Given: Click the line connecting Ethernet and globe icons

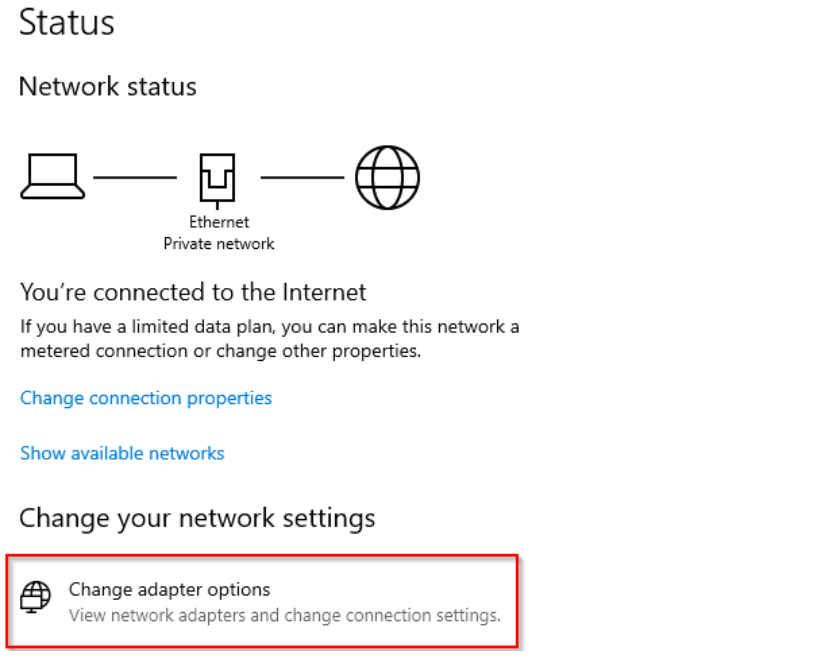Looking at the screenshot, I should 303,178.
